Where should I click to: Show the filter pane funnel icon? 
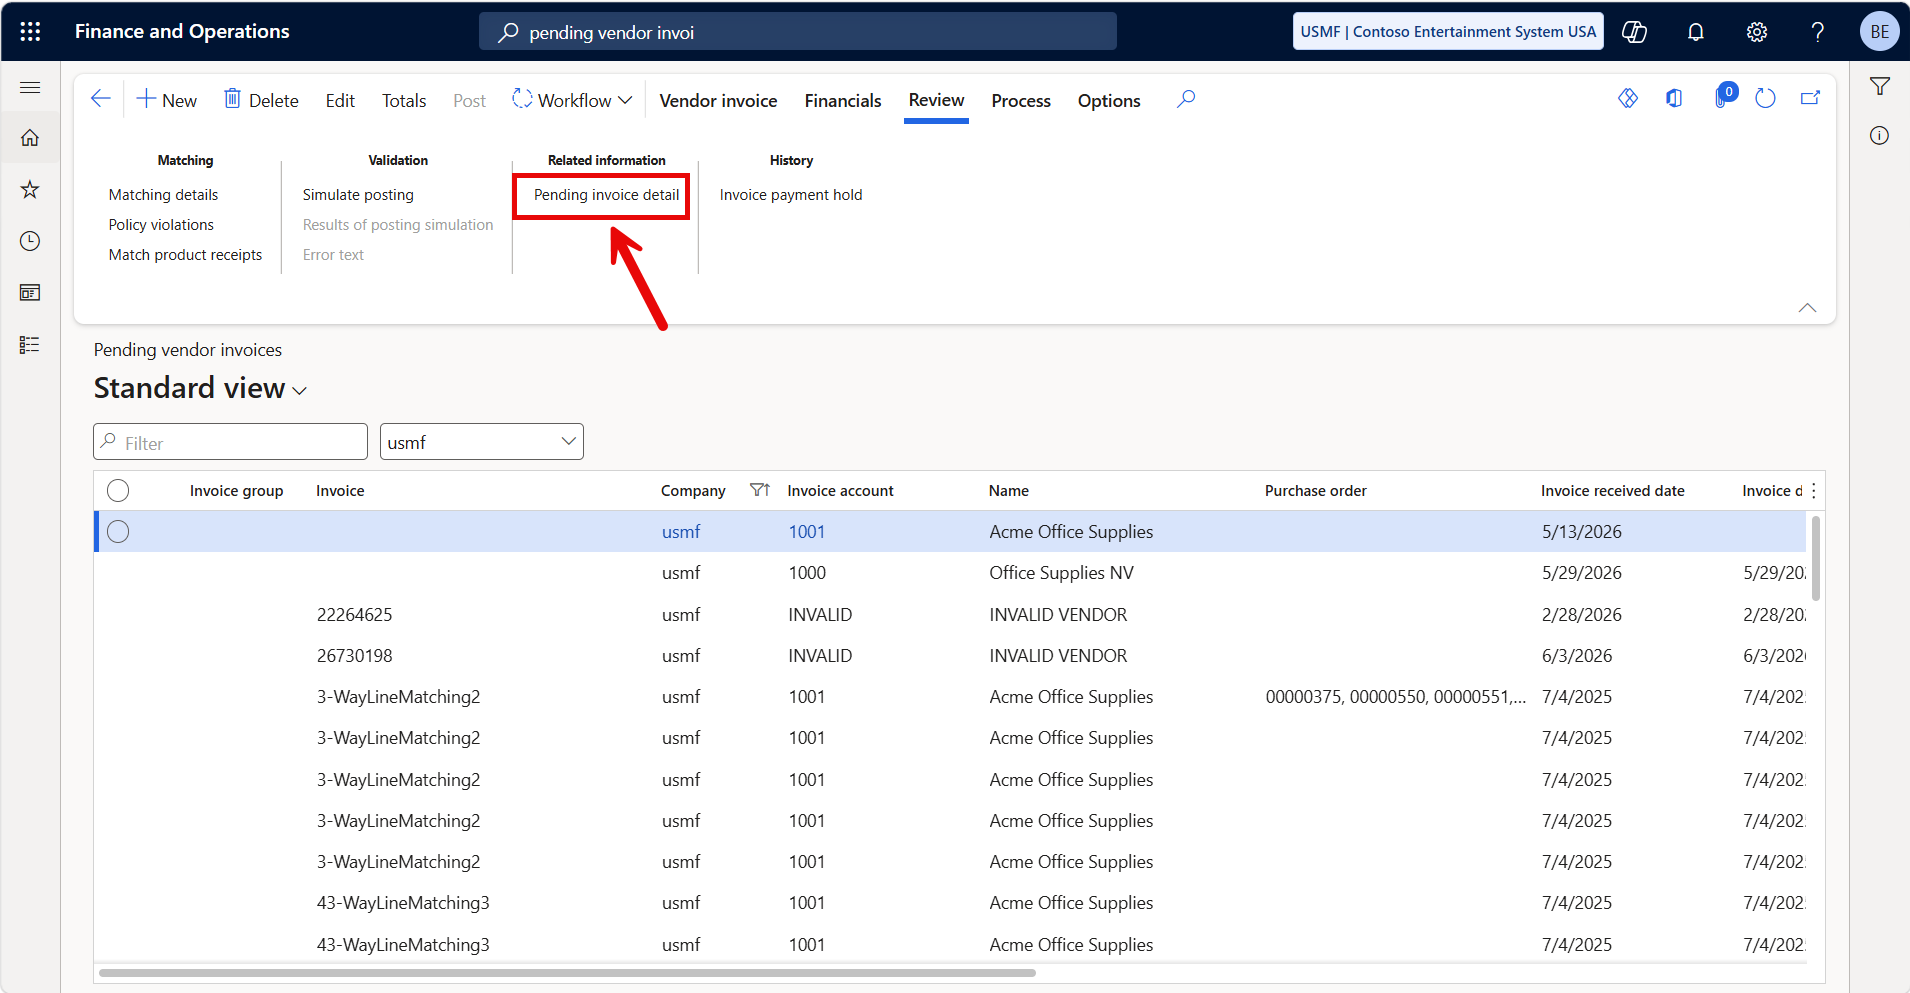[1880, 87]
